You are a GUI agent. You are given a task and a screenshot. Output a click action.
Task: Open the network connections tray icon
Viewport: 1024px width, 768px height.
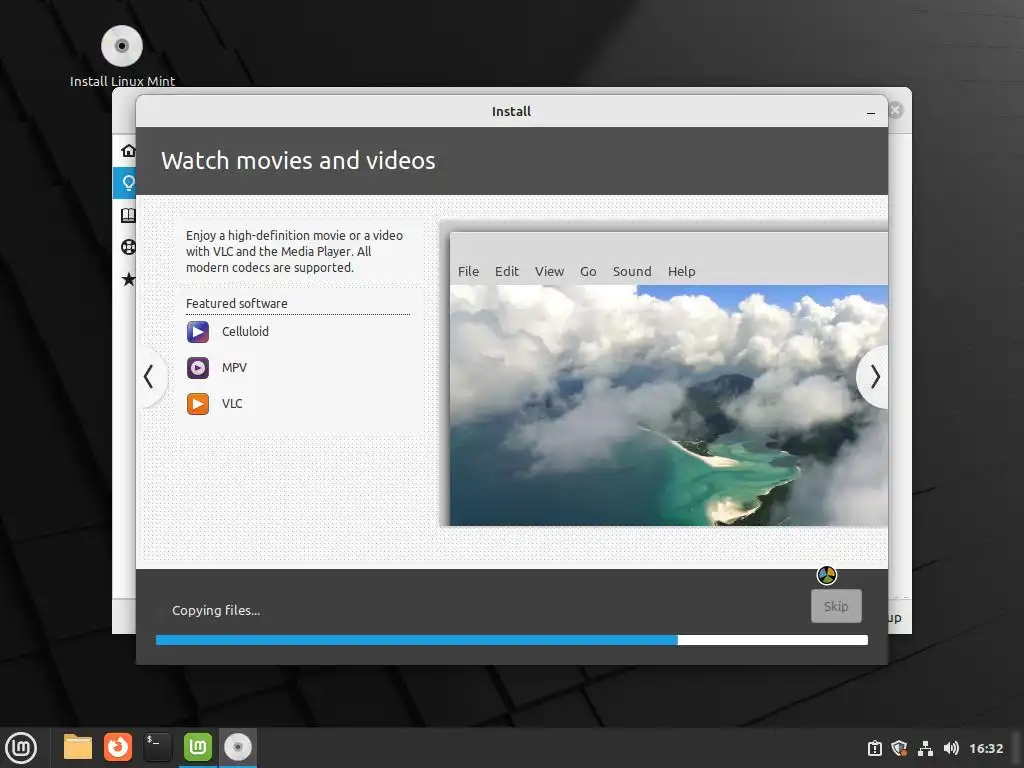point(925,748)
